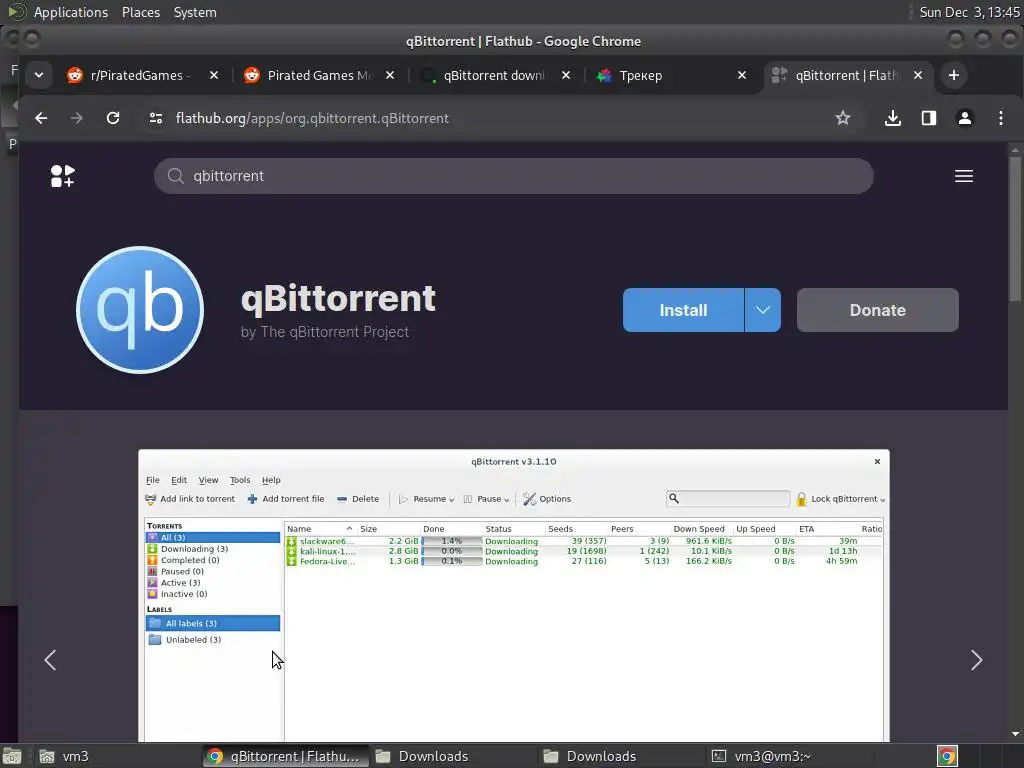Open the Chrome profile icon
The image size is (1024, 768).
[x=965, y=118]
